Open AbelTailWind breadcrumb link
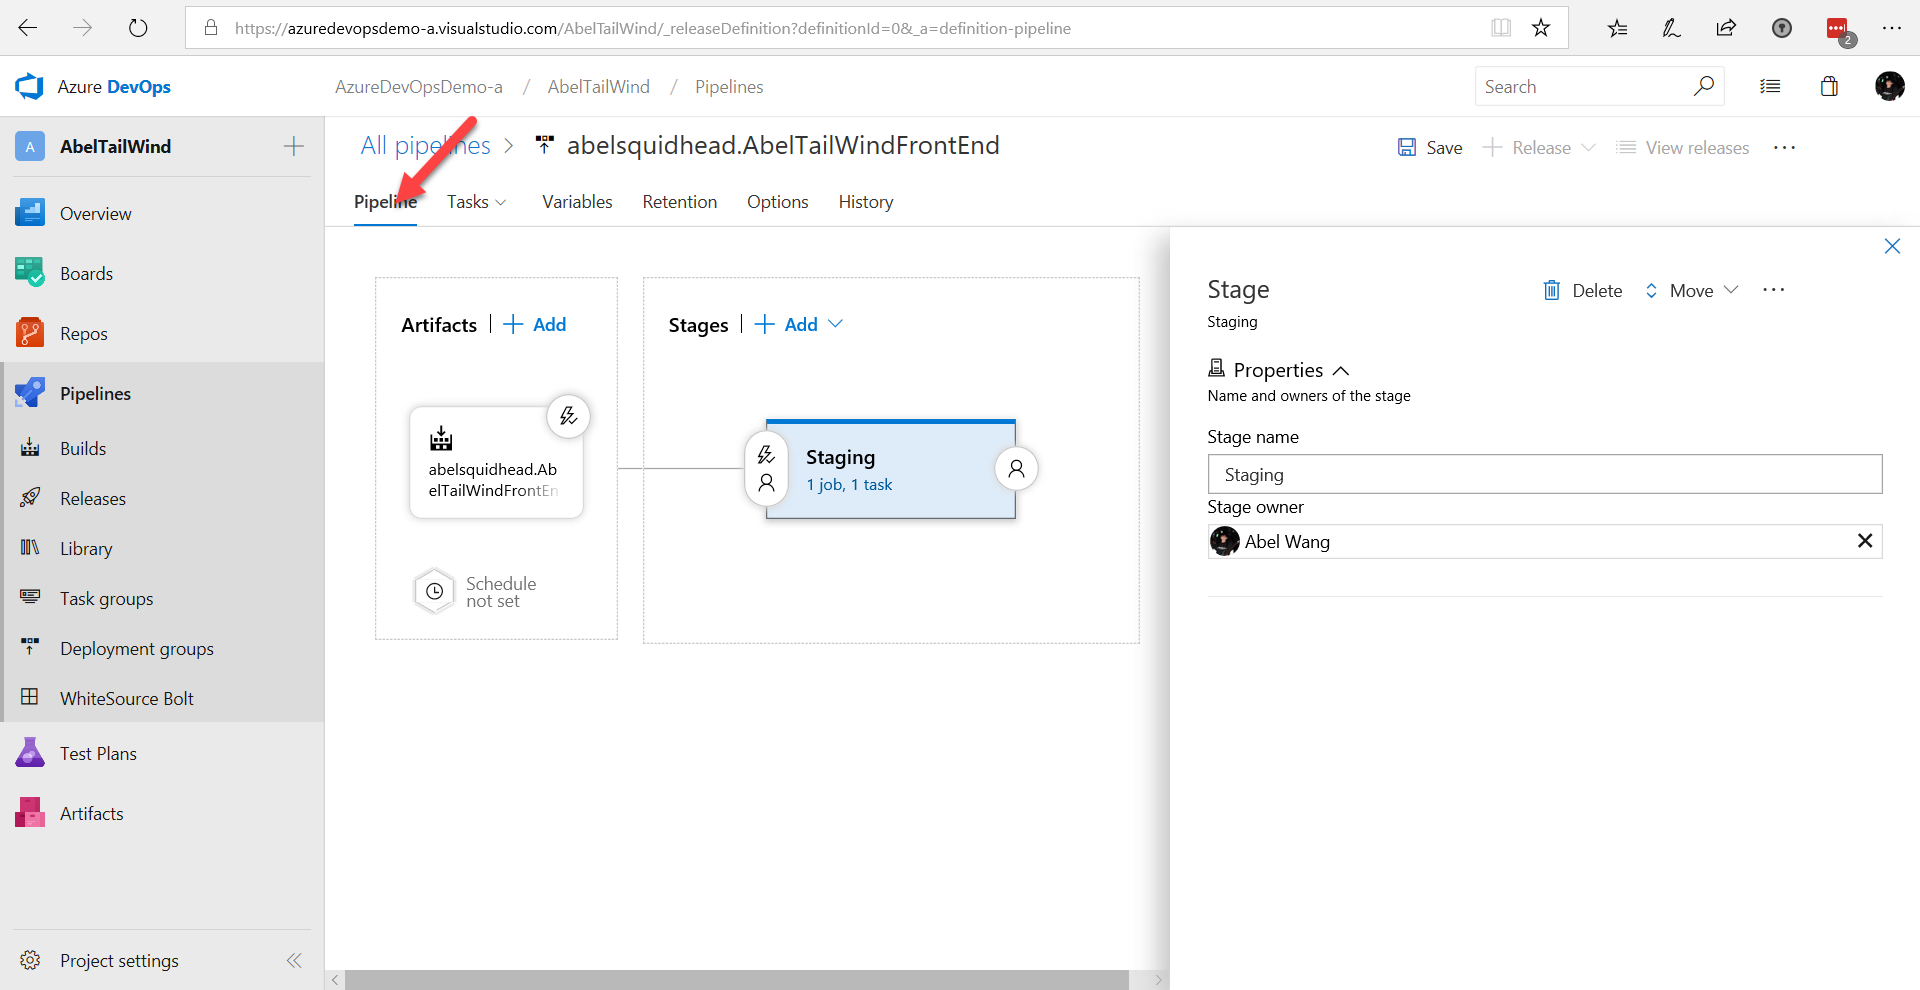1920x990 pixels. coord(598,87)
